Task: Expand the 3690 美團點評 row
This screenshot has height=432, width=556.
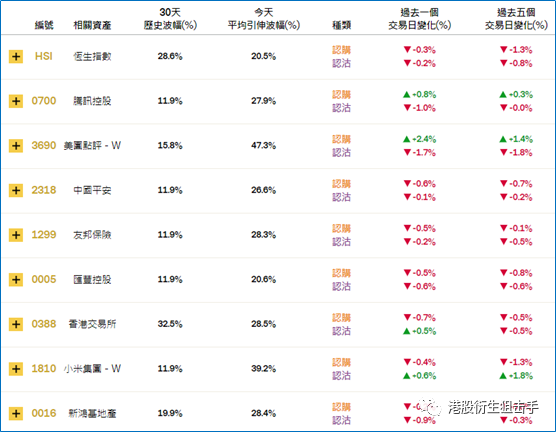Action: click(x=16, y=146)
